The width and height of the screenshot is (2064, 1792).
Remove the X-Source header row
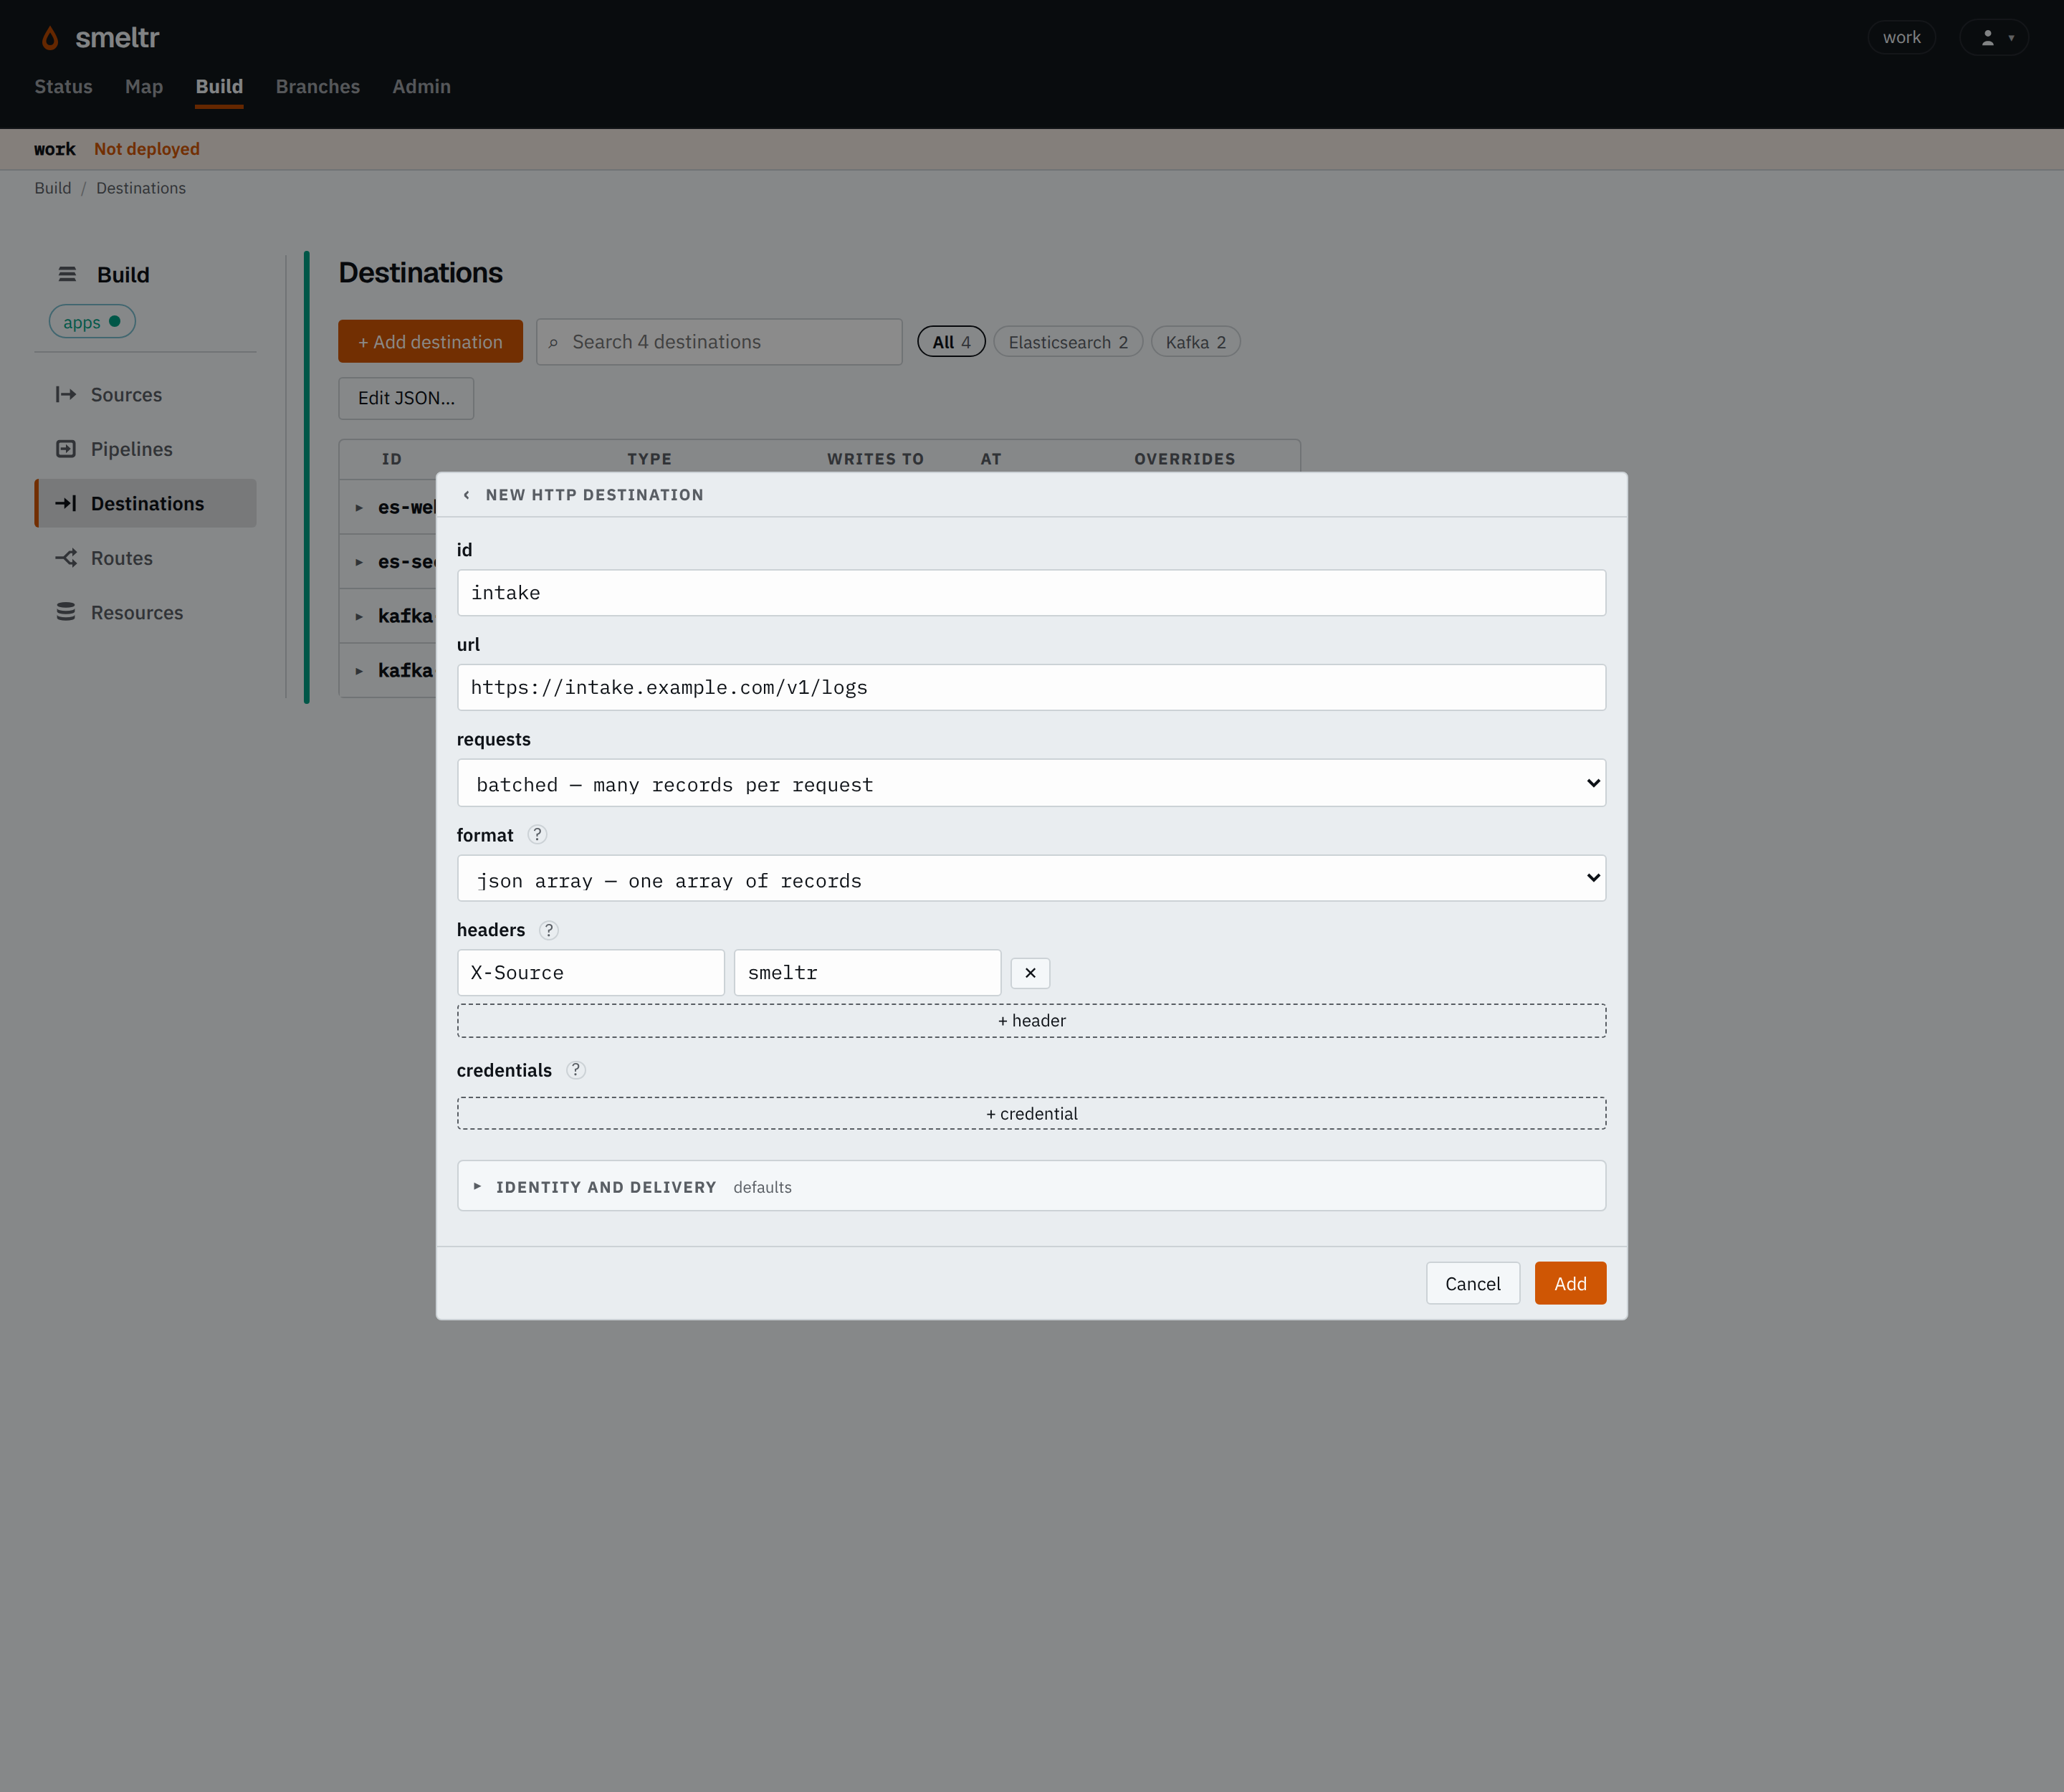1030,973
